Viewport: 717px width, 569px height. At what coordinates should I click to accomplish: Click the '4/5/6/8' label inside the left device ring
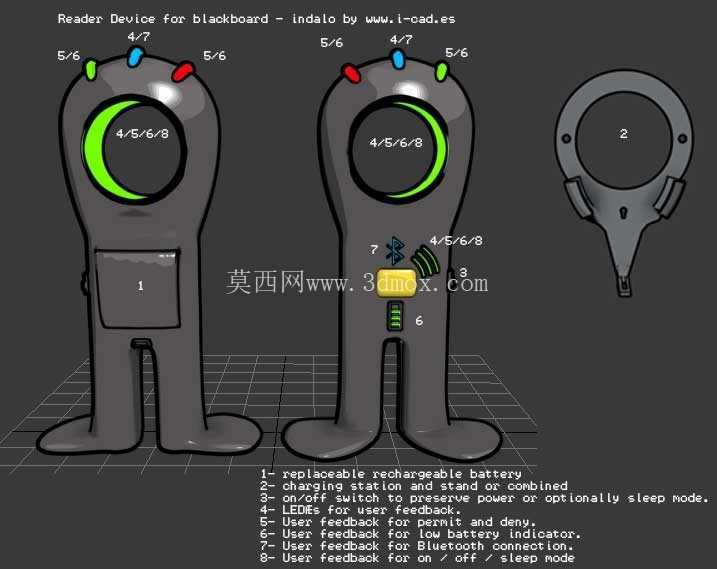142,134
